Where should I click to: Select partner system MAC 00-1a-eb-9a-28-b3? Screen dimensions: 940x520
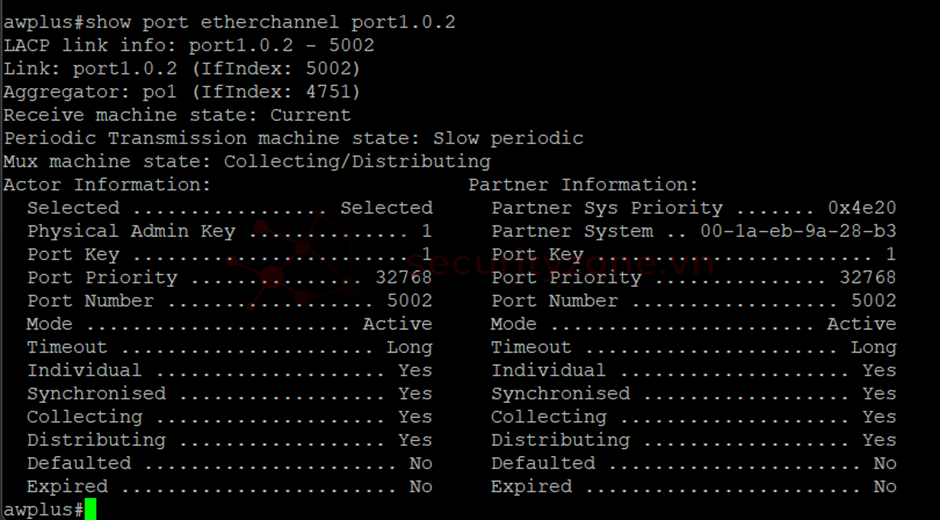click(799, 232)
